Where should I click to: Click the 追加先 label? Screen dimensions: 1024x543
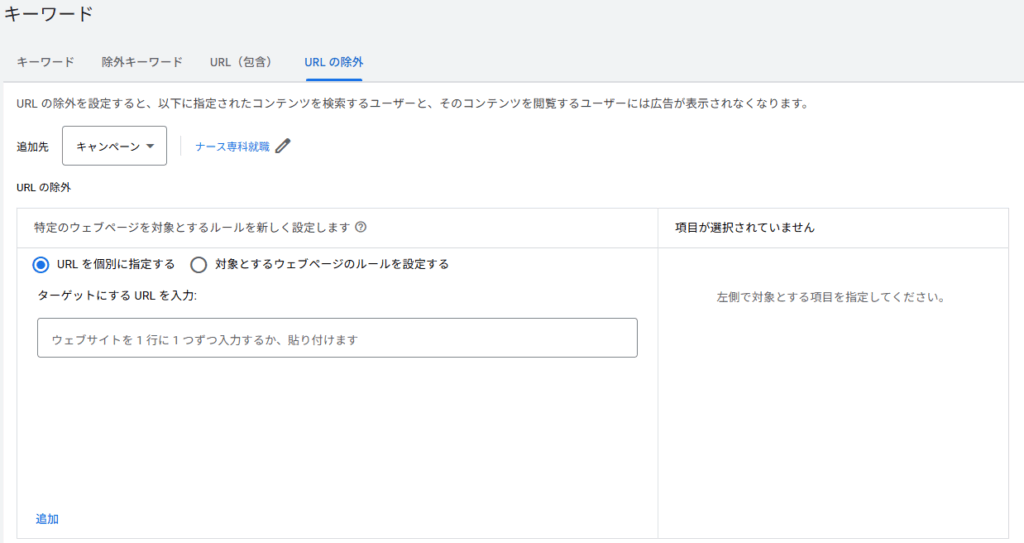[33, 147]
